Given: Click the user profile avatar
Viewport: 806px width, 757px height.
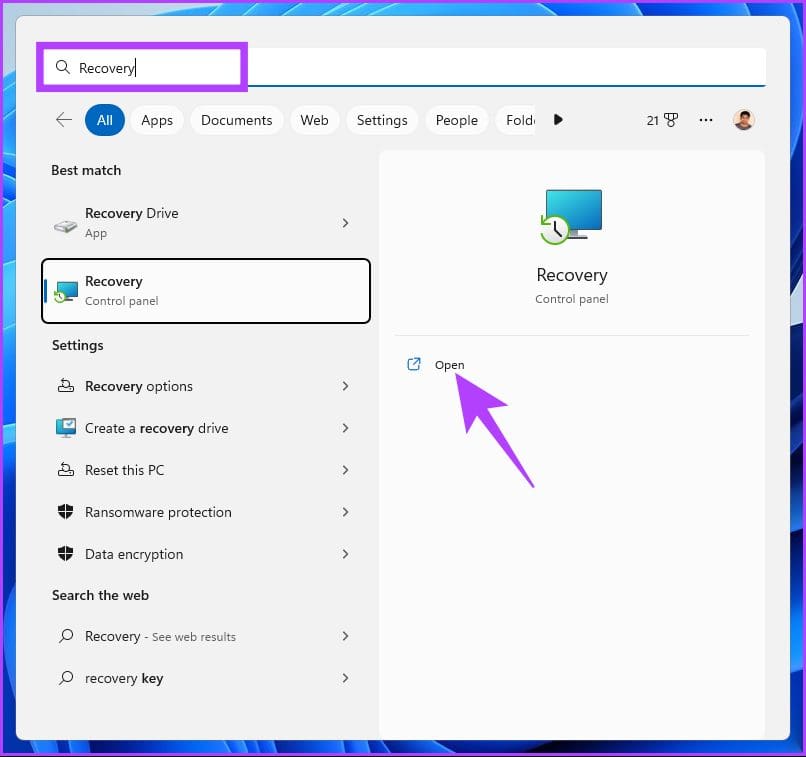Looking at the screenshot, I should pos(743,120).
